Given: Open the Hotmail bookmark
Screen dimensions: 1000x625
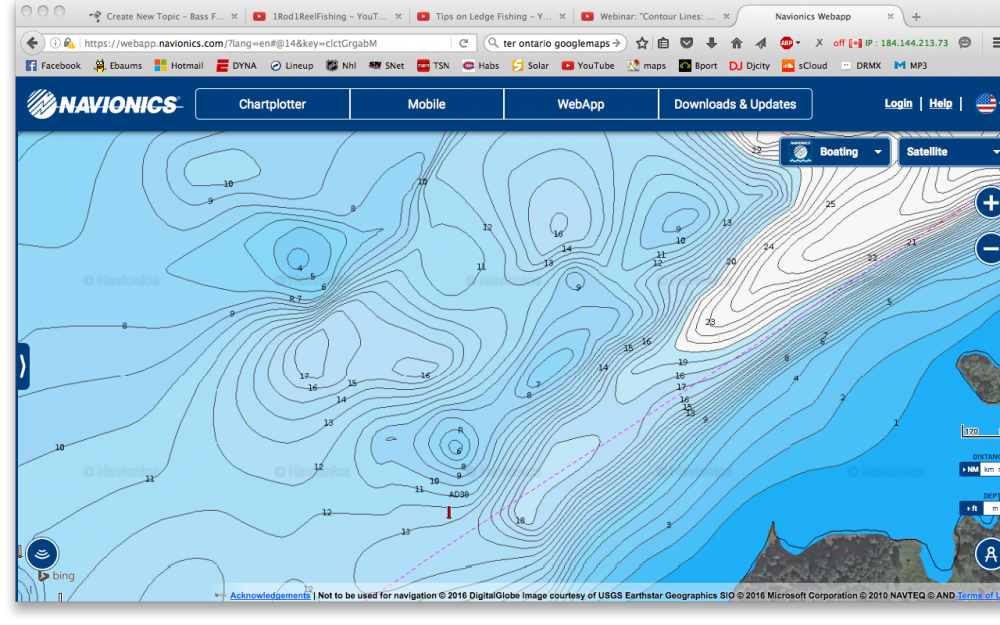Looking at the screenshot, I should point(179,65).
